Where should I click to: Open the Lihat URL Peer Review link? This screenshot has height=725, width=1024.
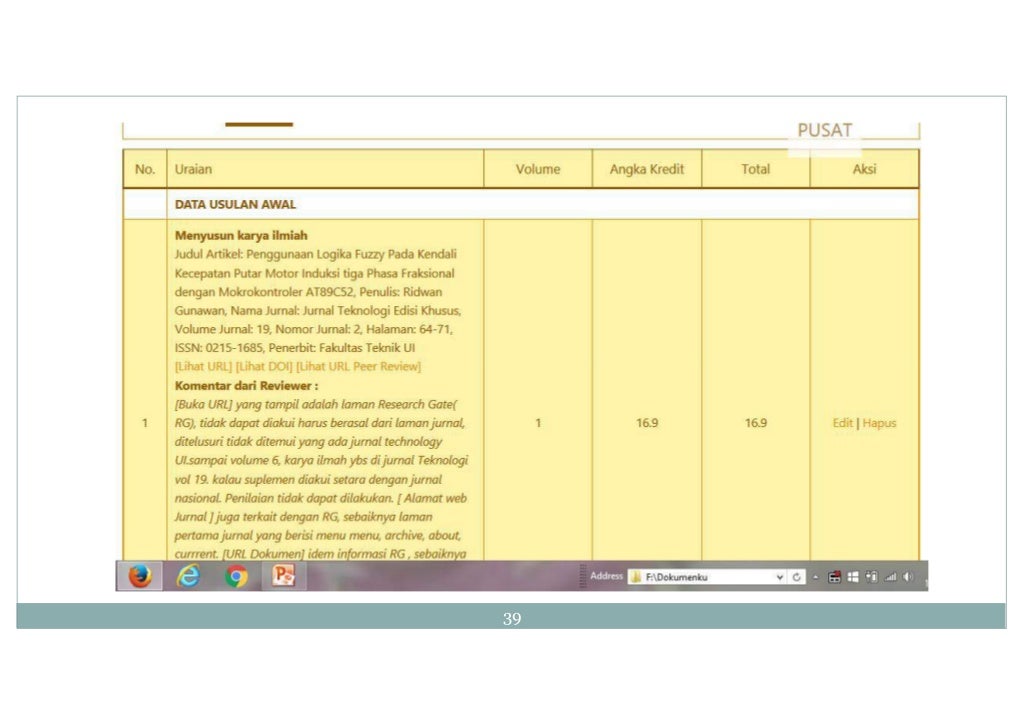(x=359, y=366)
